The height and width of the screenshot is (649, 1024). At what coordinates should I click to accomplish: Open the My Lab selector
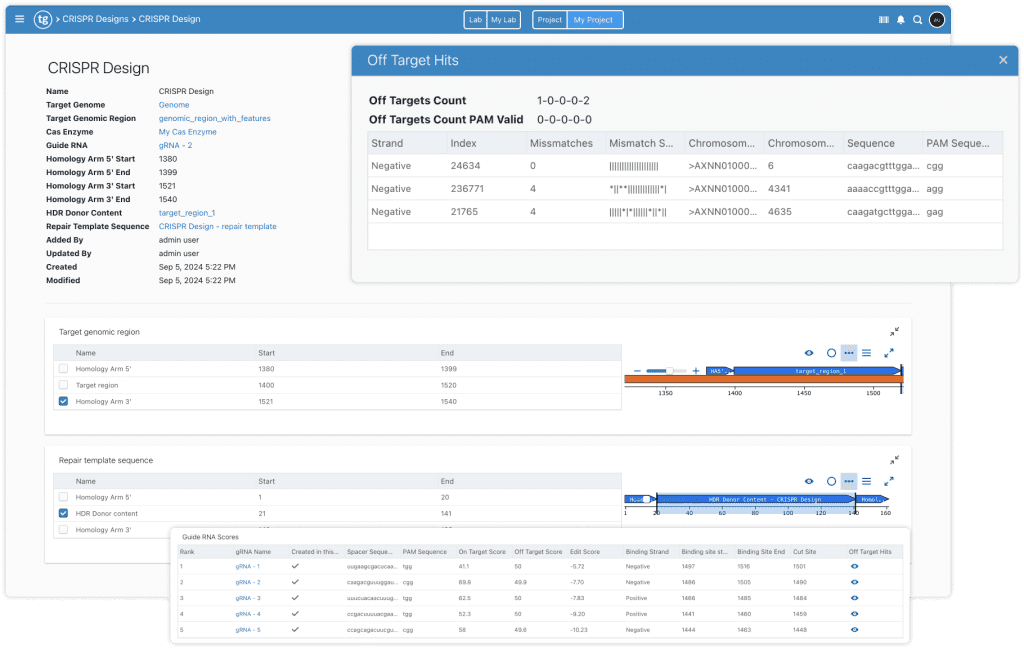tap(502, 20)
